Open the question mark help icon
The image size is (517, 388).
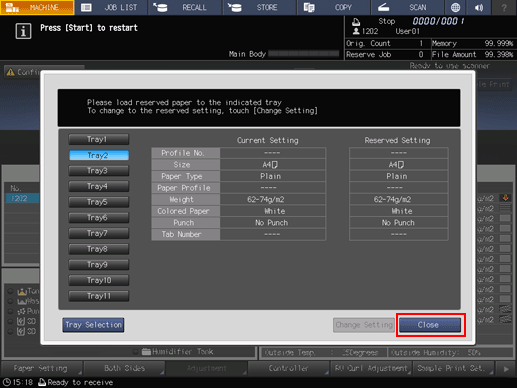point(504,7)
